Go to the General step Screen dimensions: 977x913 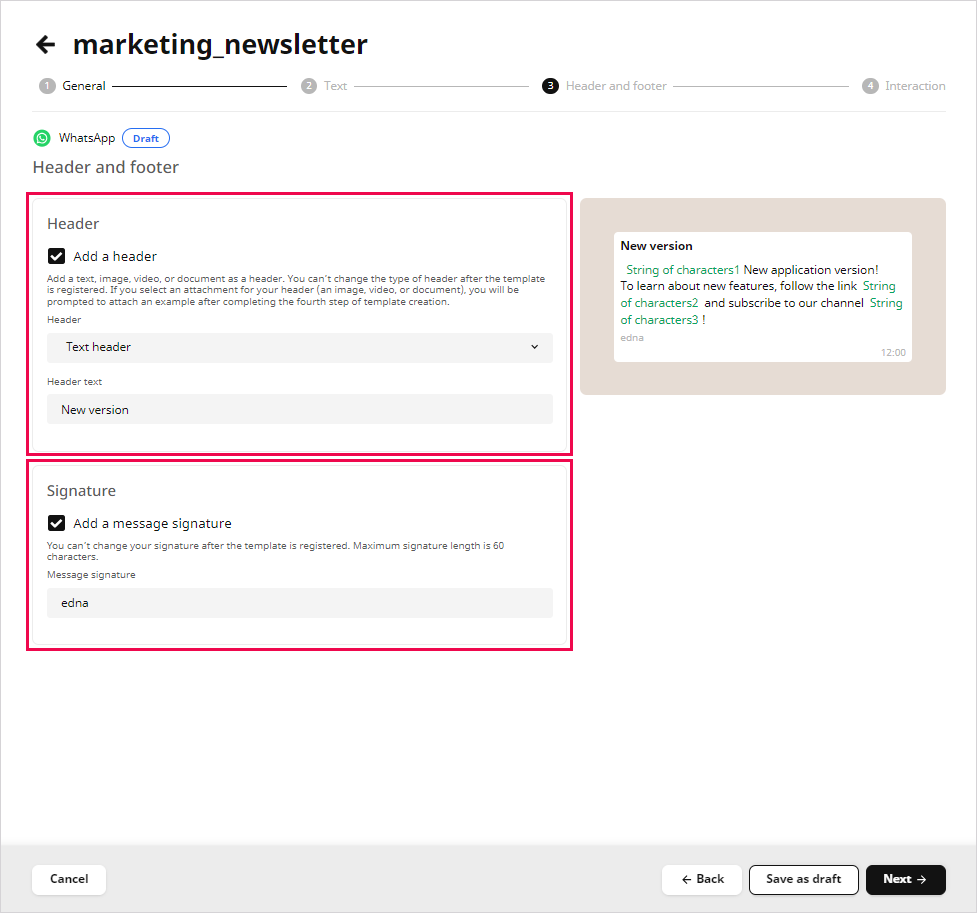pyautogui.click(x=84, y=86)
